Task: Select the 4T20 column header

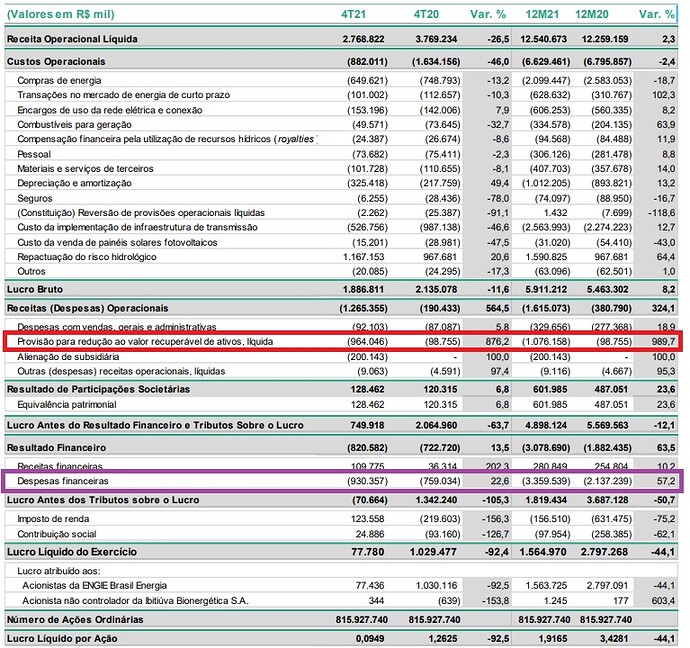Action: [426, 14]
